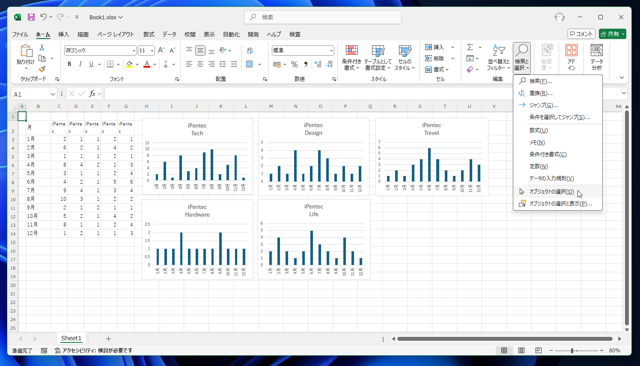Screen dimensions: 640x366
Task: Collapse the ribbon with chevron
Action: point(621,78)
